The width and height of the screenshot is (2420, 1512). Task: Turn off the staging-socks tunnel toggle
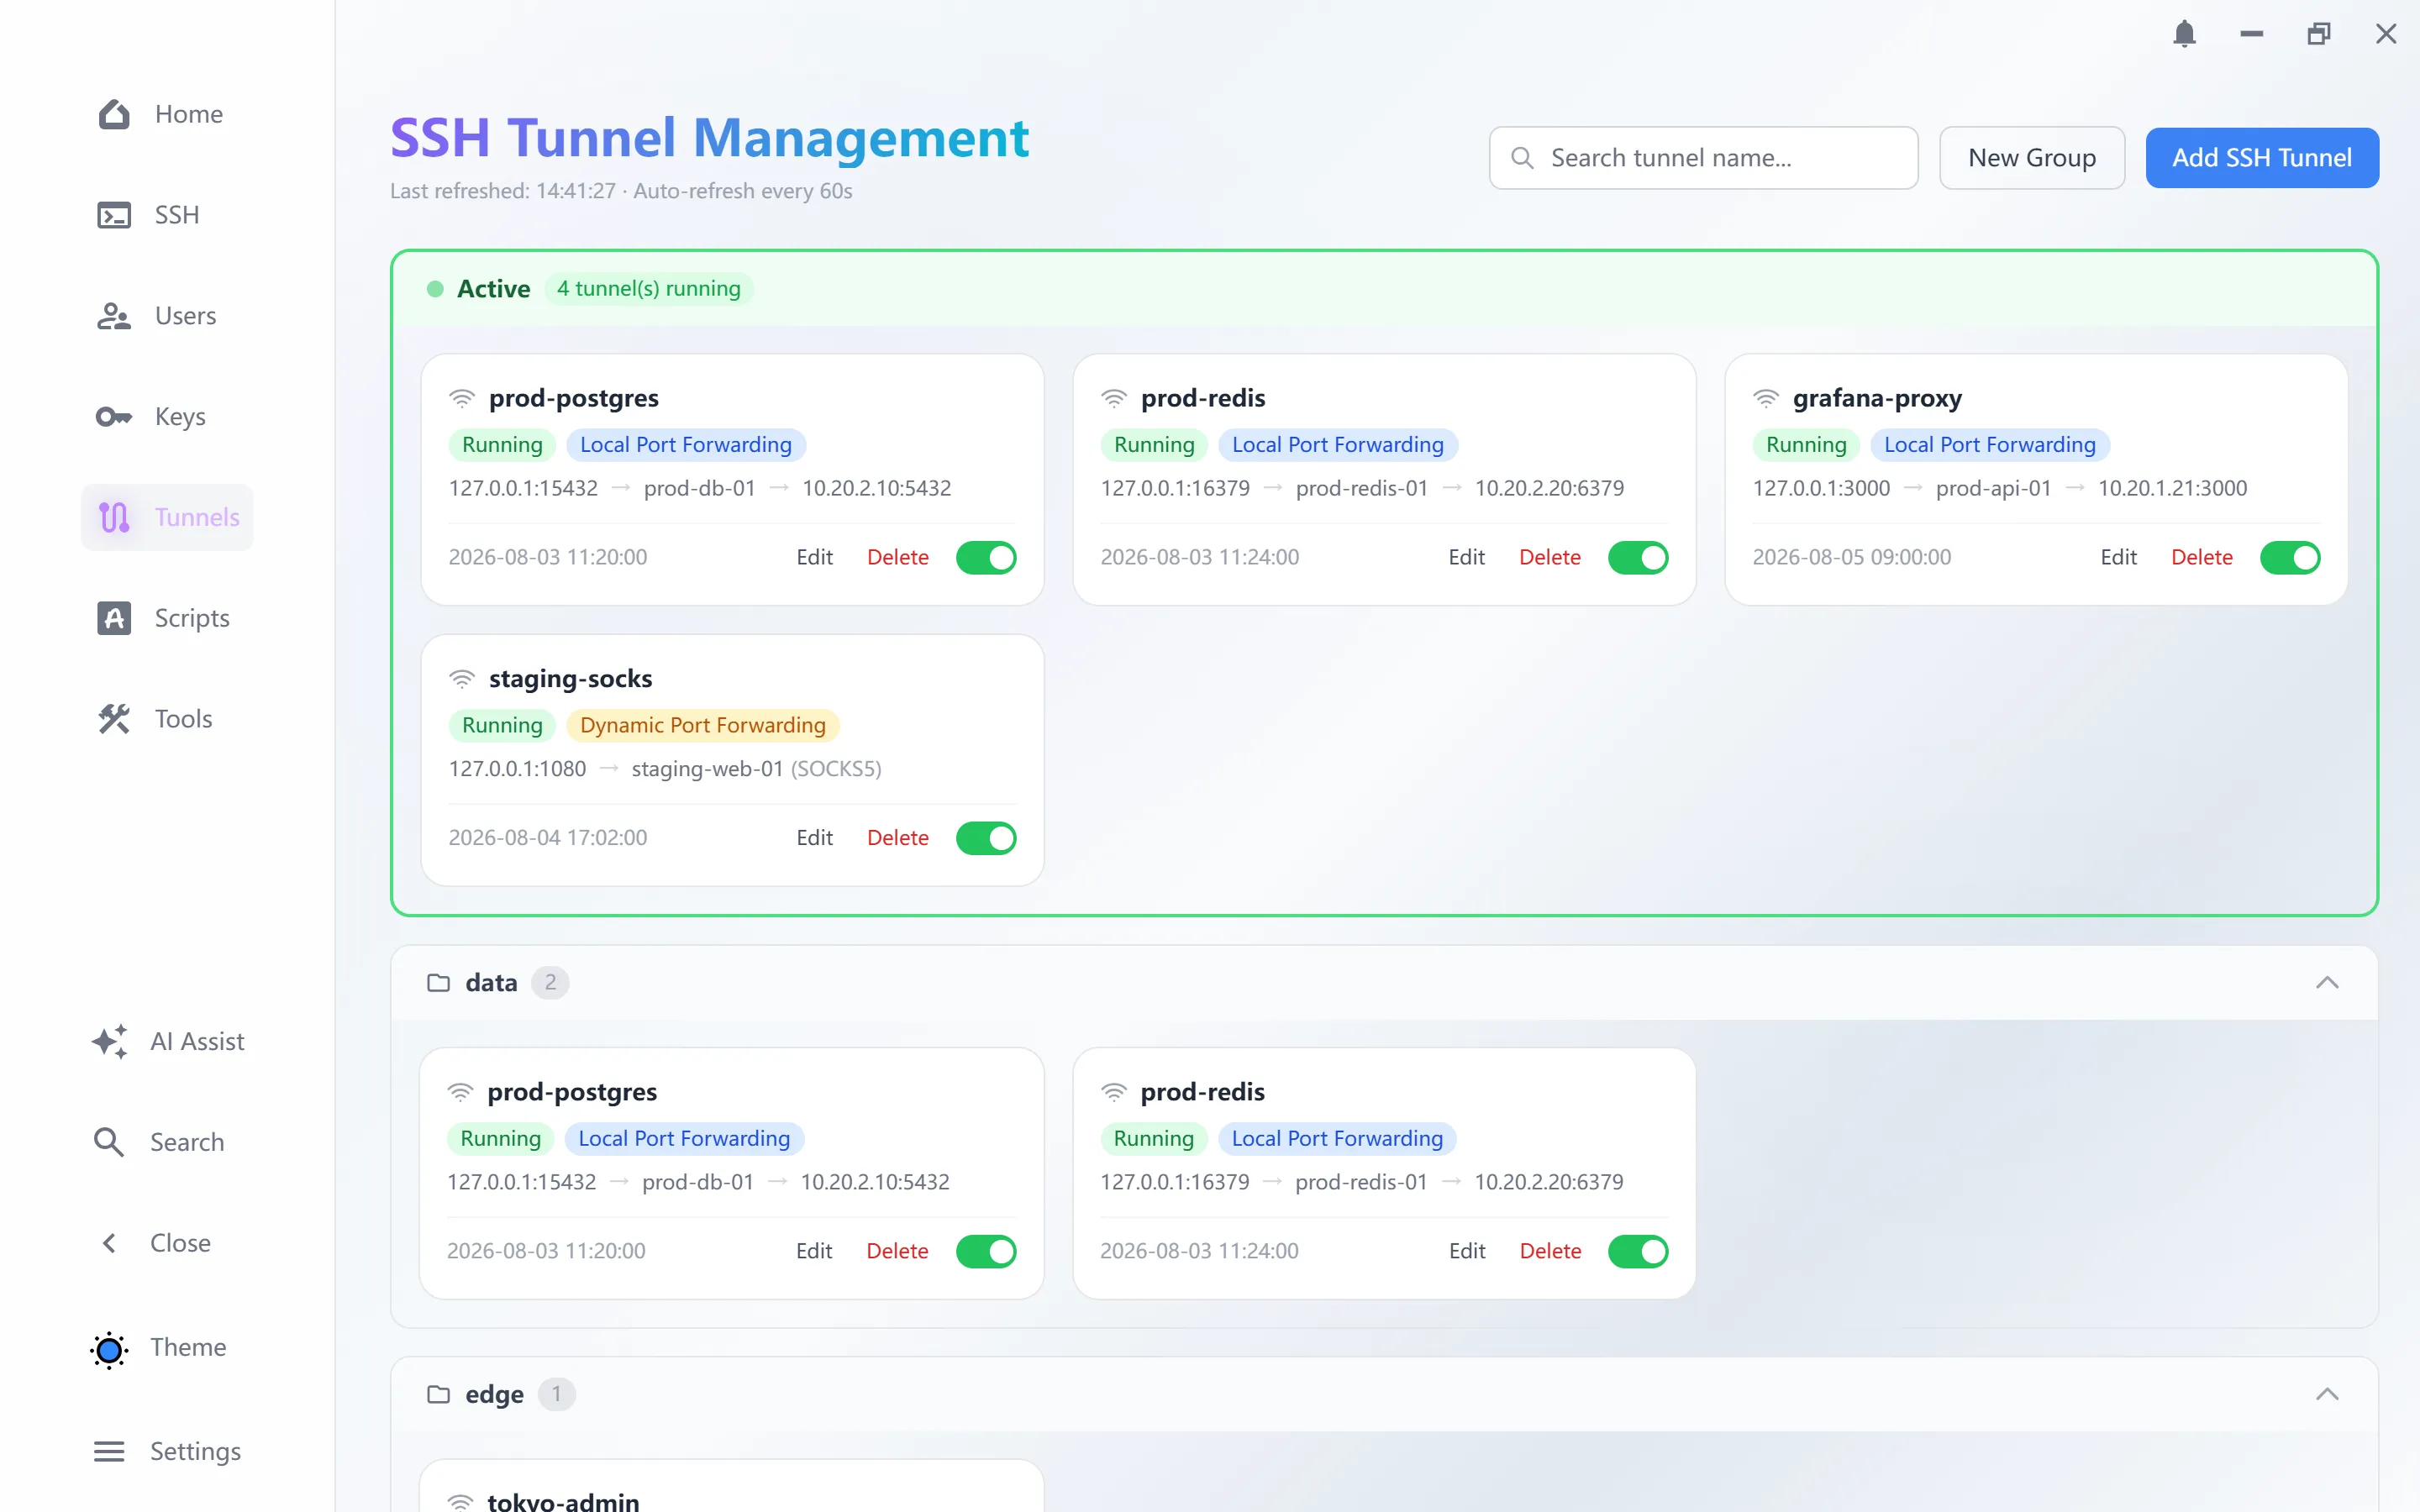986,838
